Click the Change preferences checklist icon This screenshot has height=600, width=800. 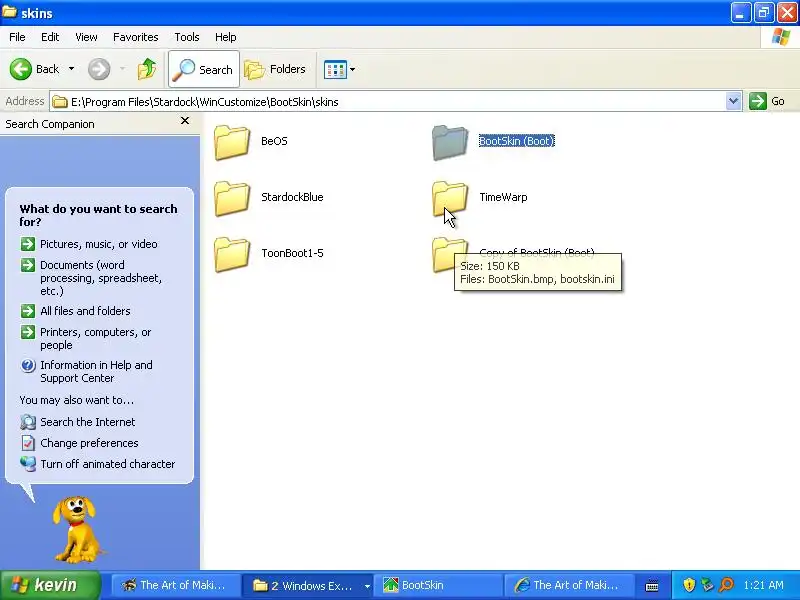tap(28, 443)
